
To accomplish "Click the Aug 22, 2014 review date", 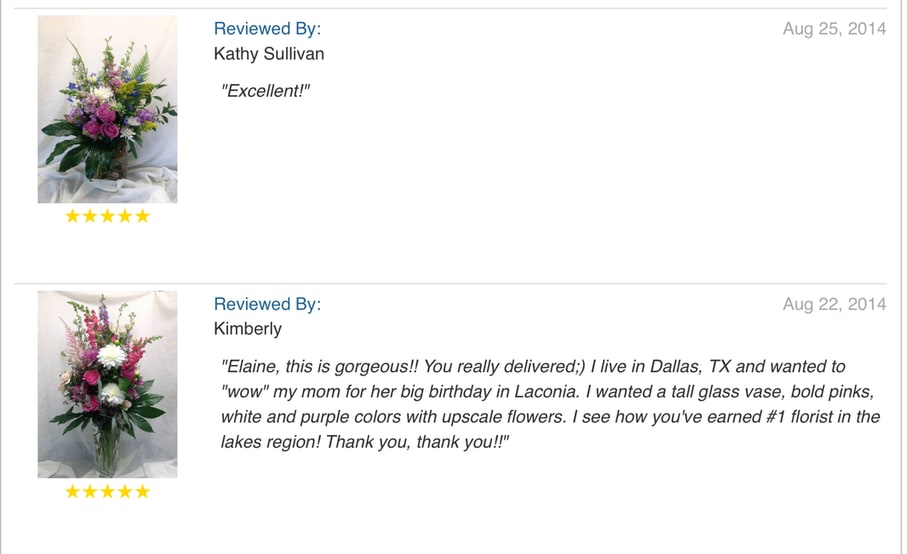I will (x=834, y=304).
